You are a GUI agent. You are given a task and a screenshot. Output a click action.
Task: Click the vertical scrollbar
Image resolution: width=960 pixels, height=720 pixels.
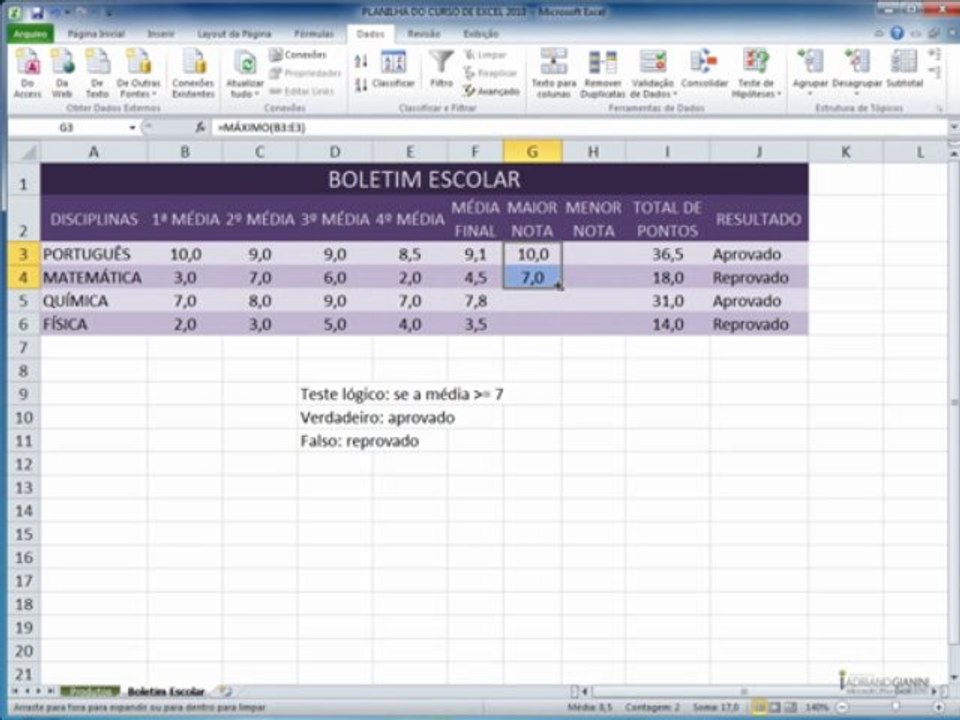[x=953, y=401]
